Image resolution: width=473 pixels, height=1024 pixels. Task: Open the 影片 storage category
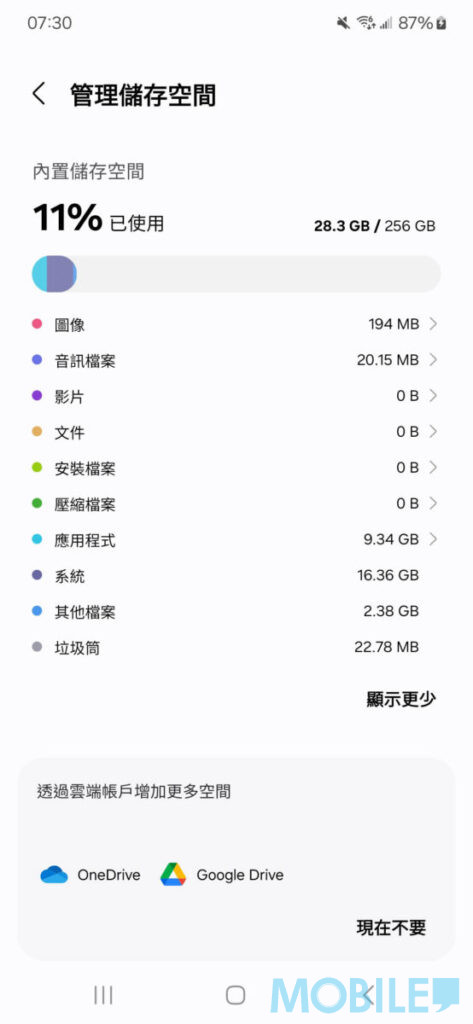point(236,396)
